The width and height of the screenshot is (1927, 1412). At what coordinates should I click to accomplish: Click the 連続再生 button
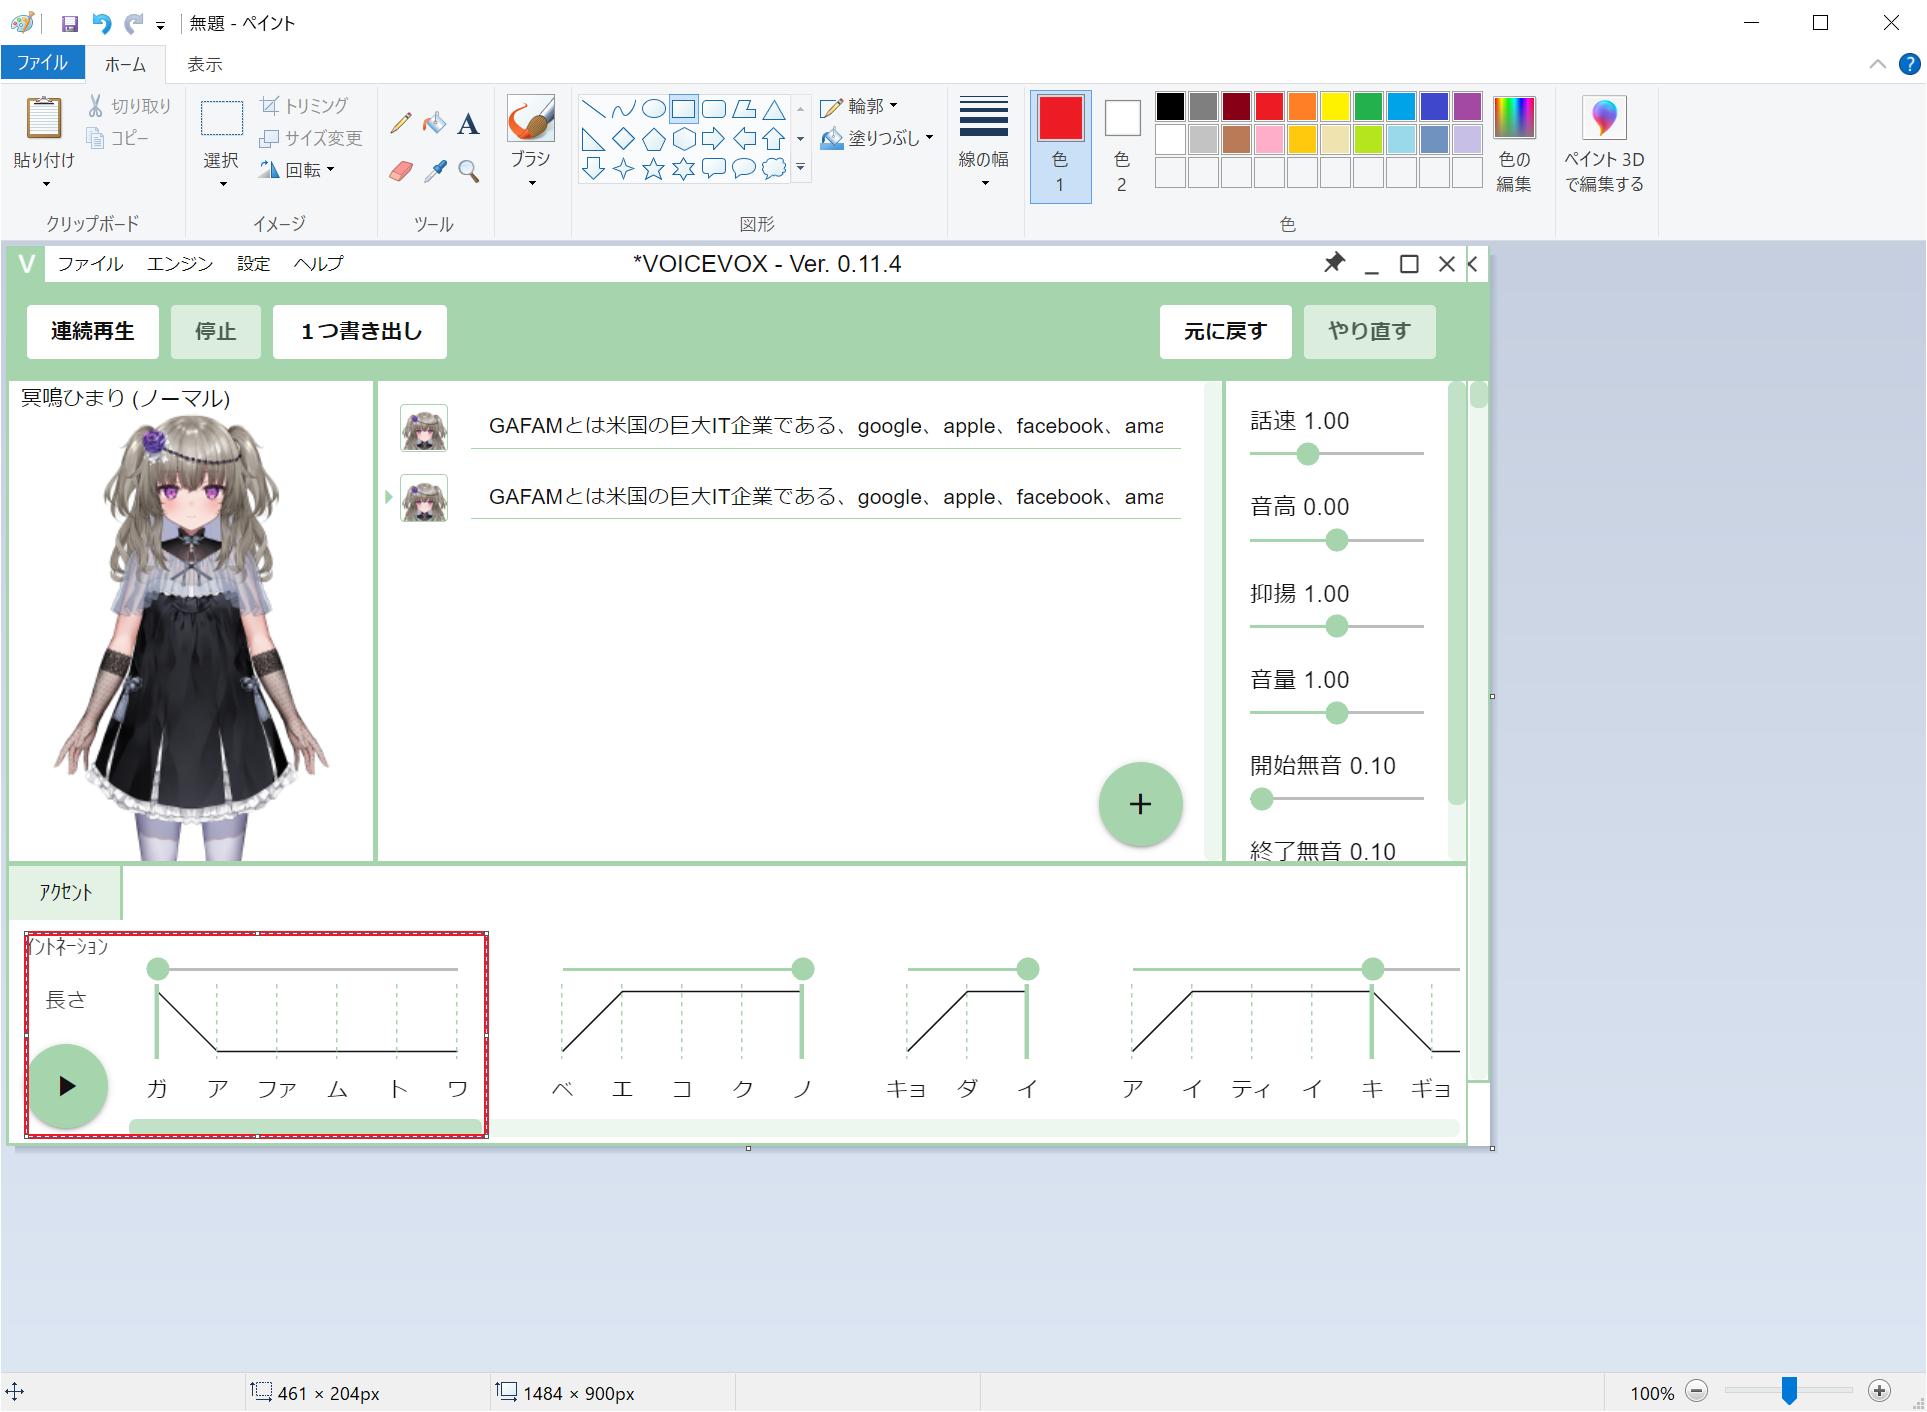[x=92, y=332]
